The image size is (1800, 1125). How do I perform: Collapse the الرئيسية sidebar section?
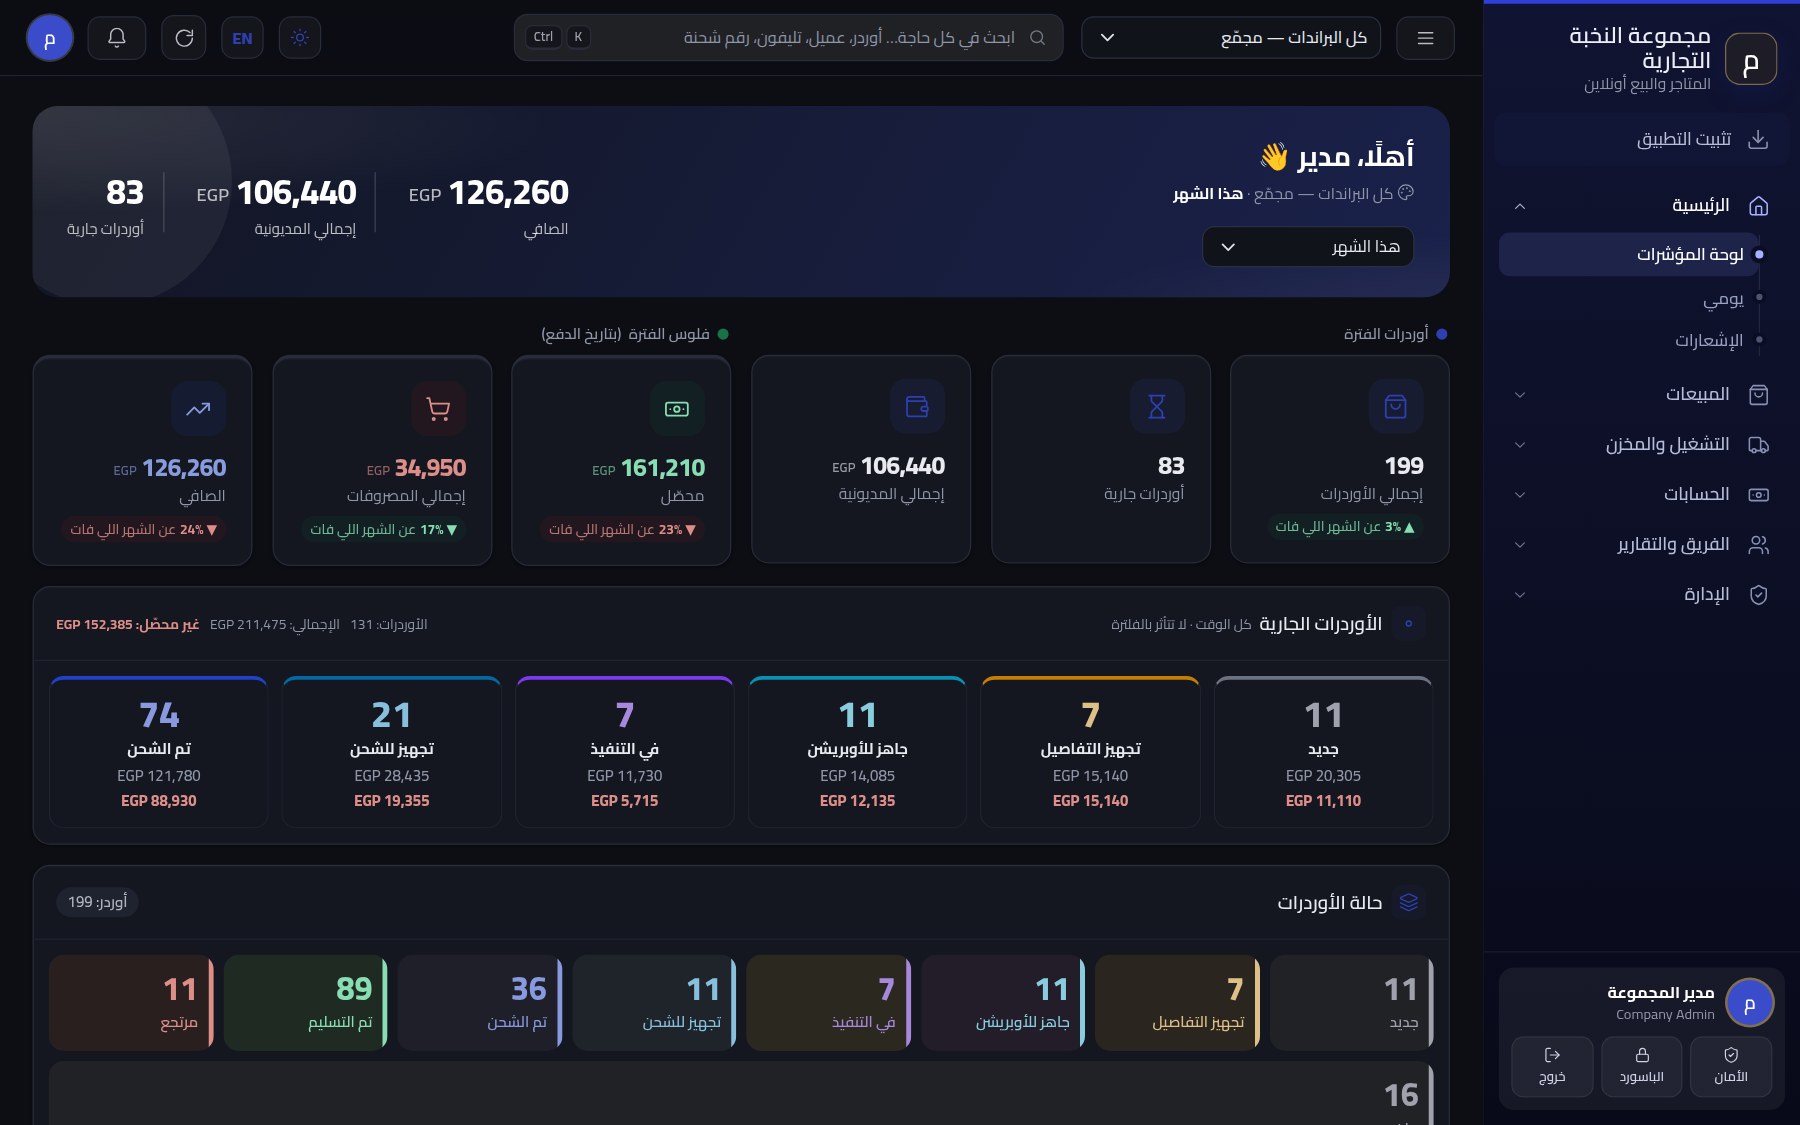1641,206
